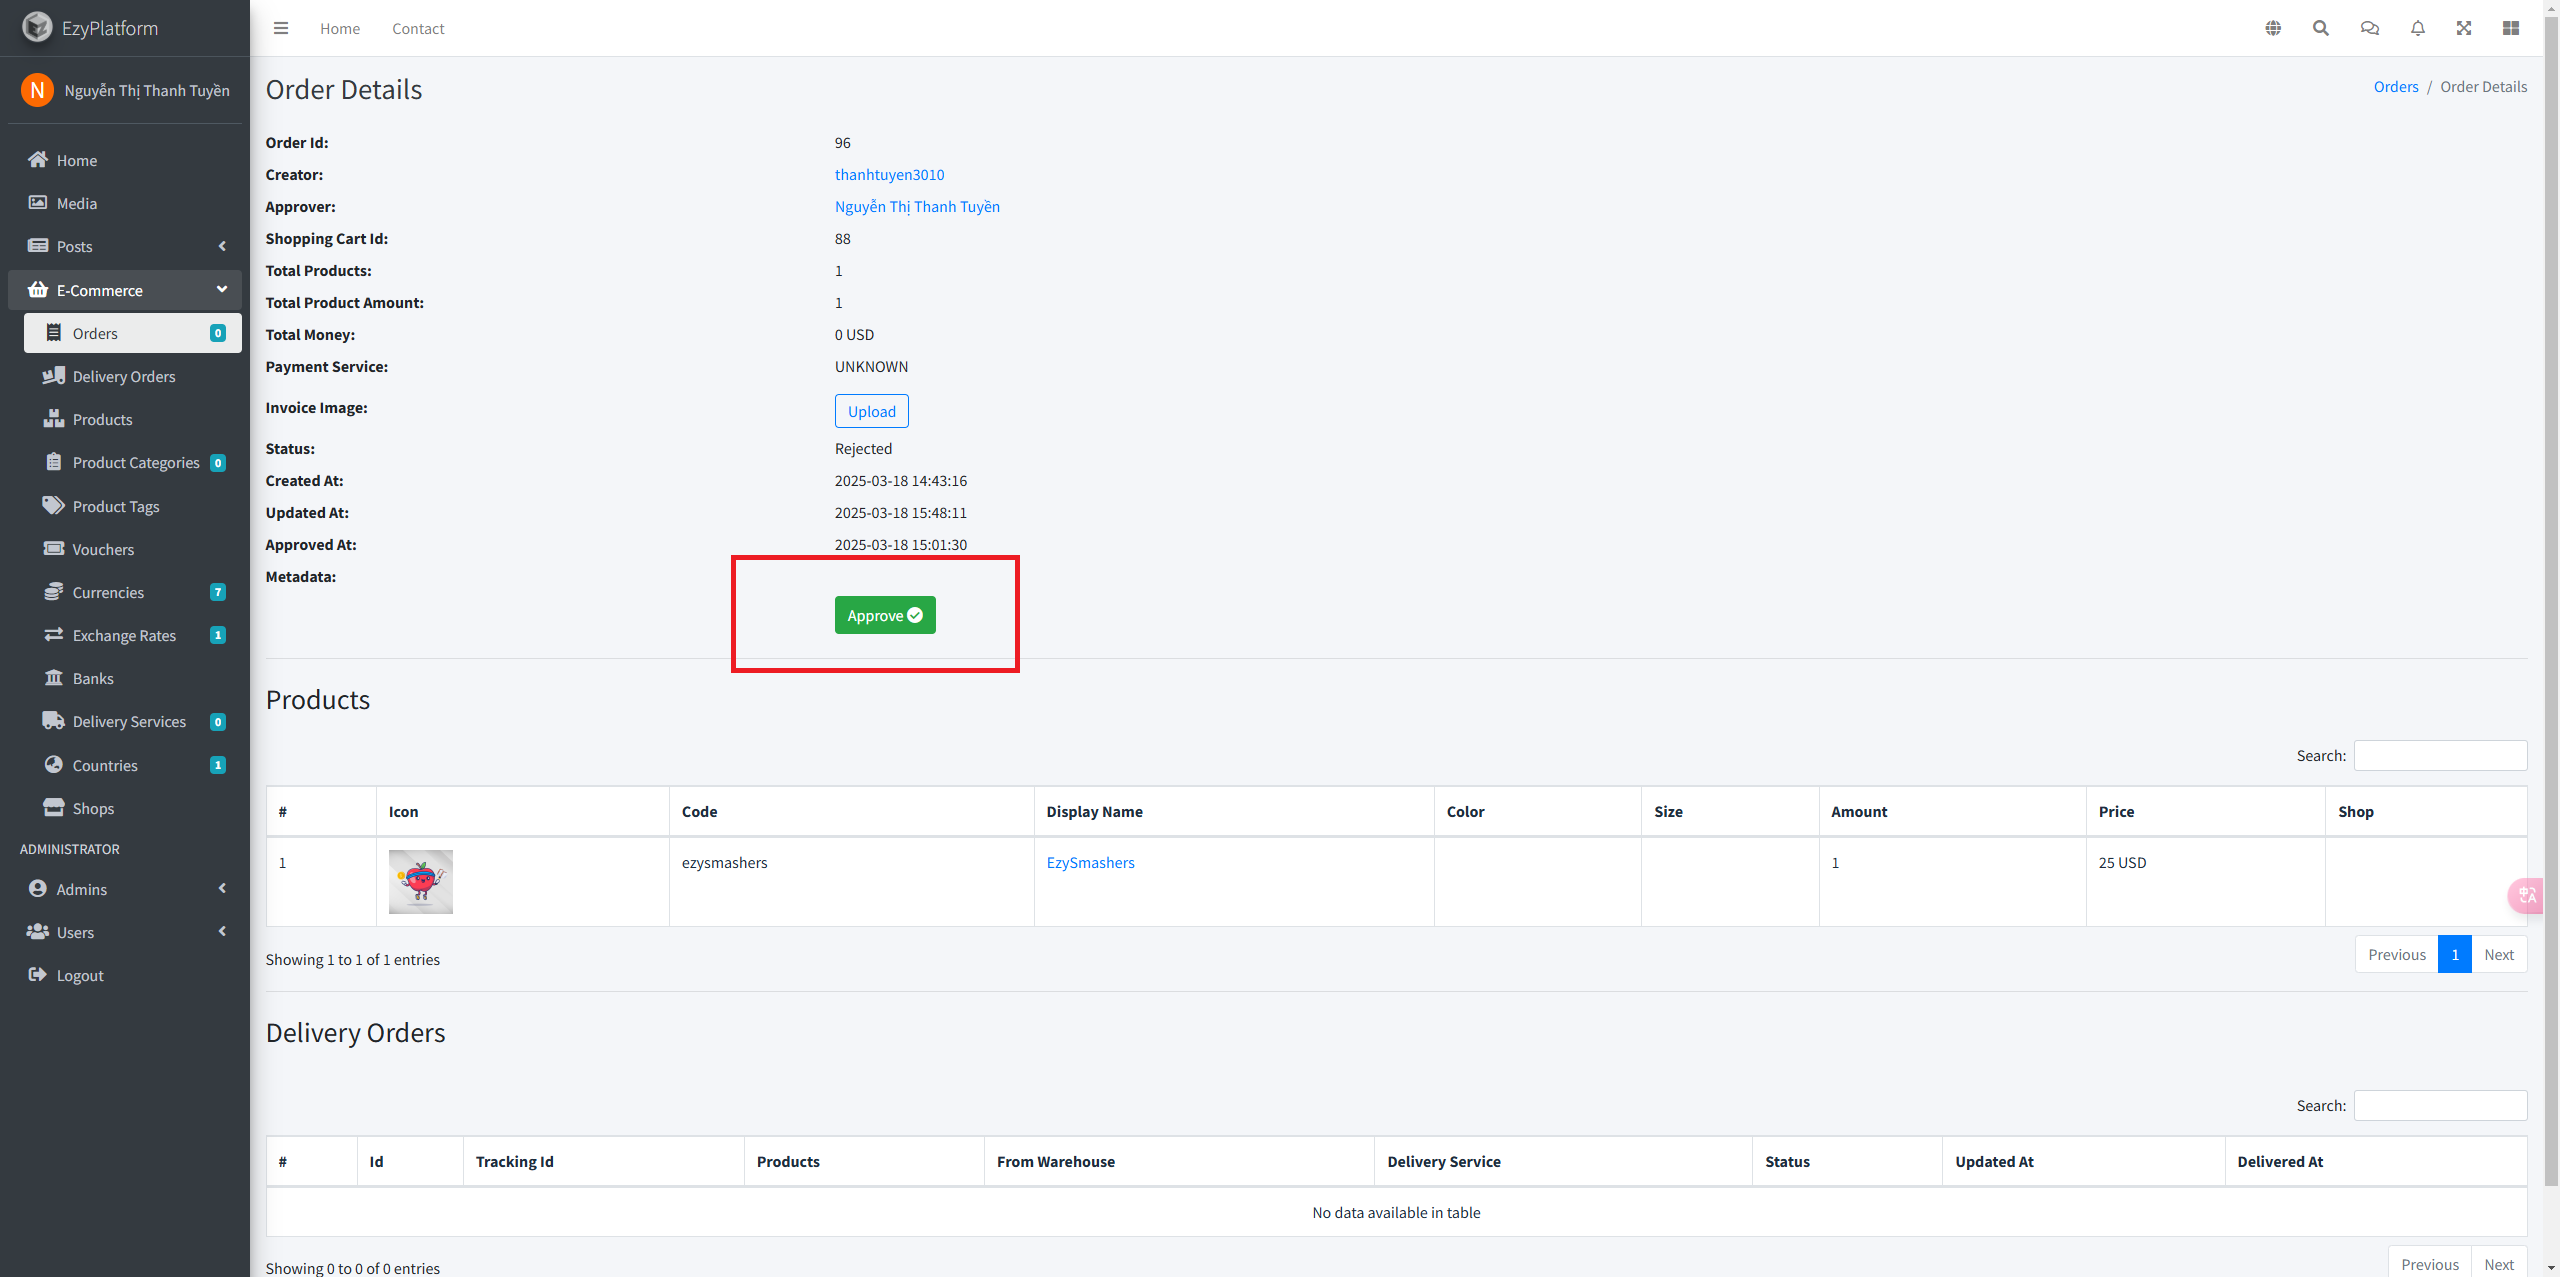Click Delivery Orders table Search field
Viewport: 2560px width, 1277px height.
point(2440,1106)
